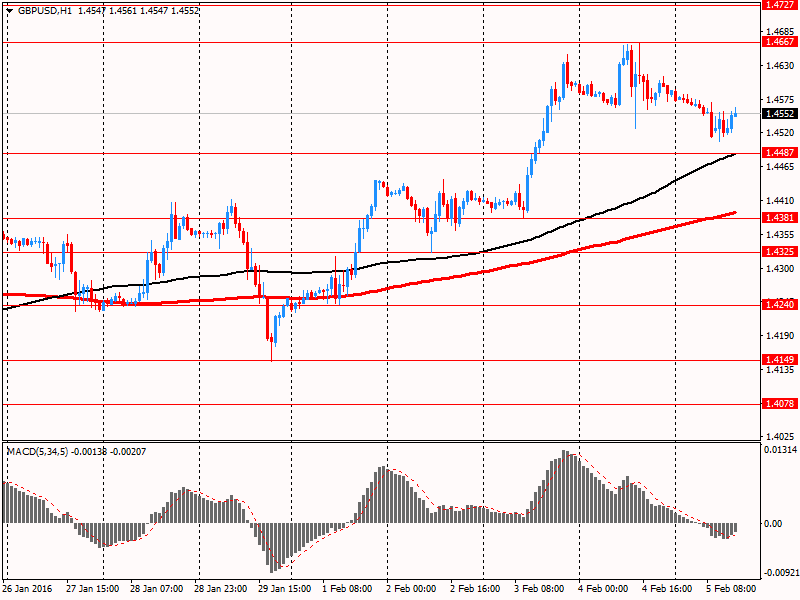The image size is (800, 600).
Task: Select the 1.4487 price level label
Action: (778, 152)
